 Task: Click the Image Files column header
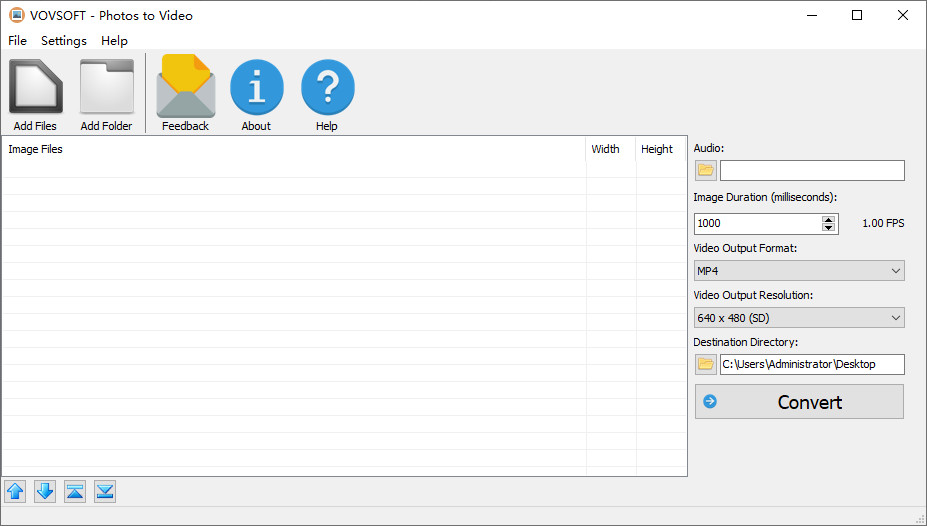pyautogui.click(x=294, y=150)
